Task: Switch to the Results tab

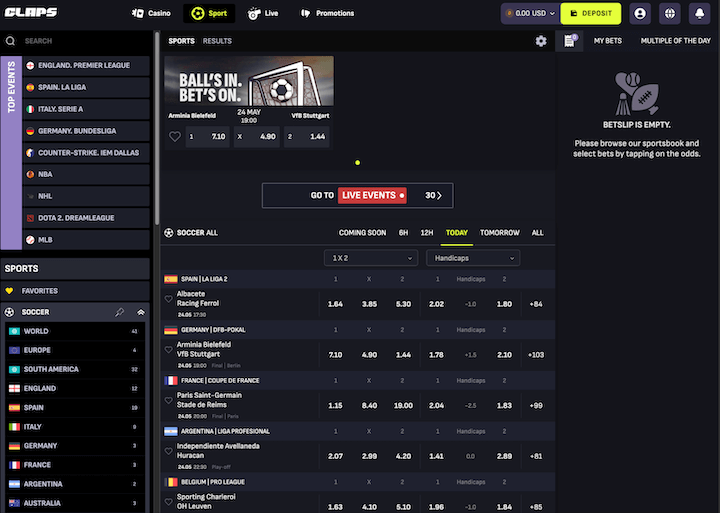Action: pyautogui.click(x=217, y=41)
